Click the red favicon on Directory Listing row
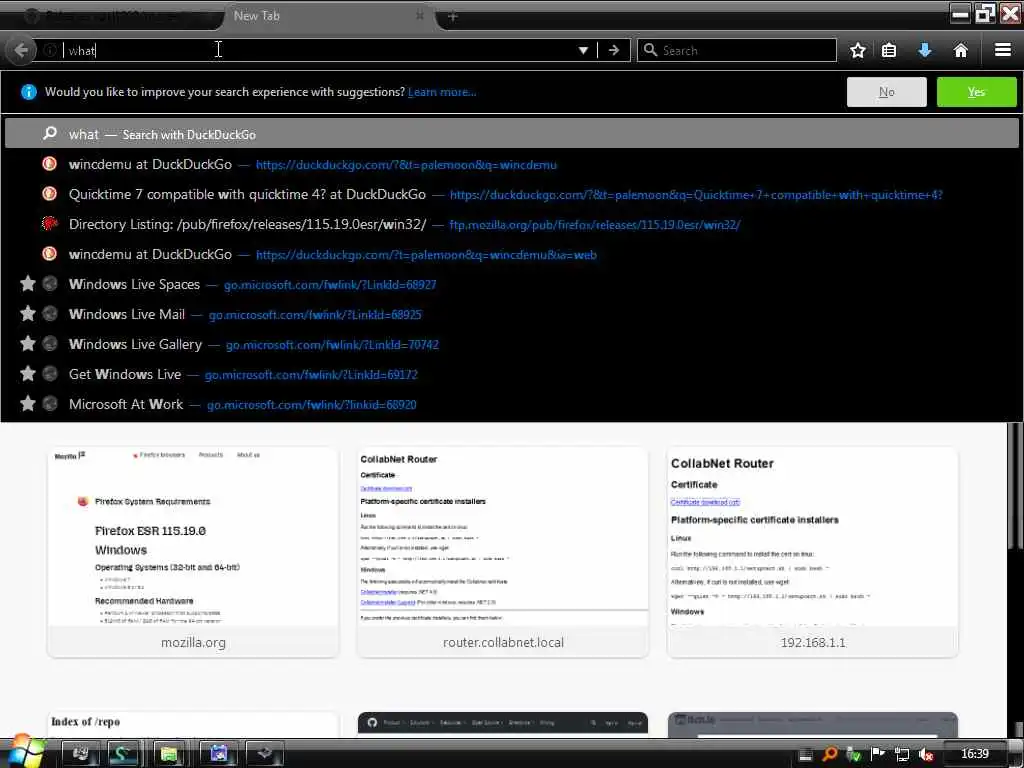Screen dimensions: 1024x768 (50, 224)
